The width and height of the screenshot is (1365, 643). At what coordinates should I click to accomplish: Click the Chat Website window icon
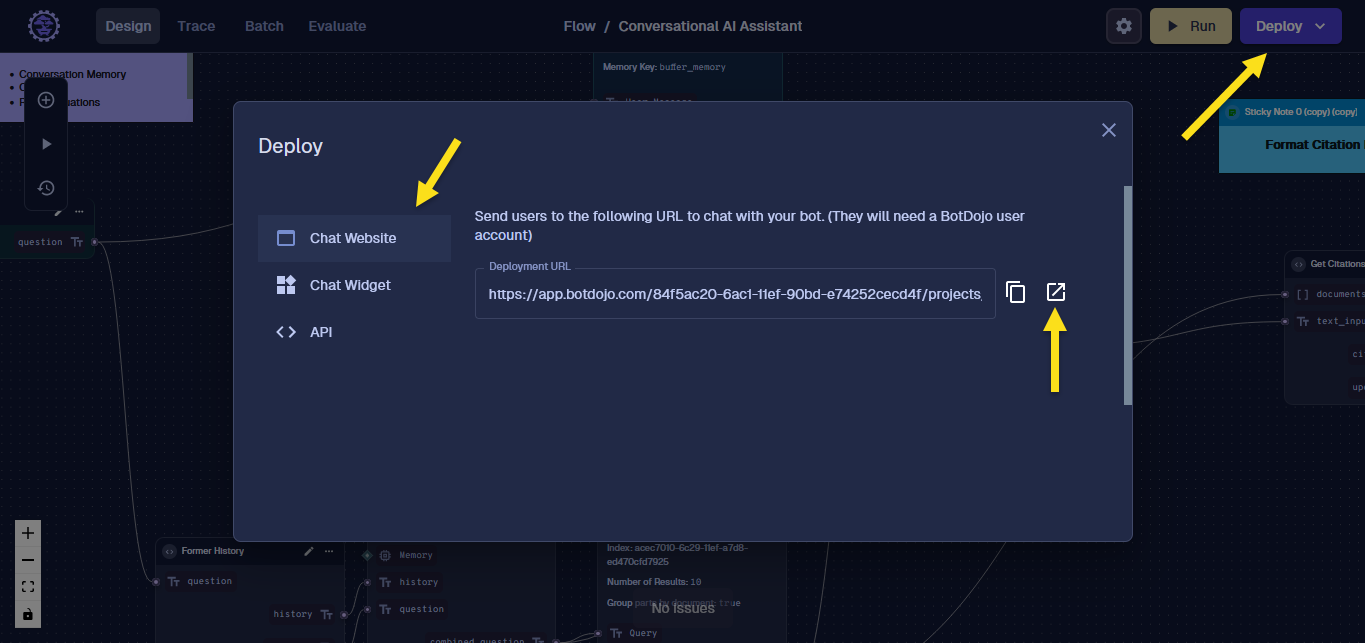286,238
